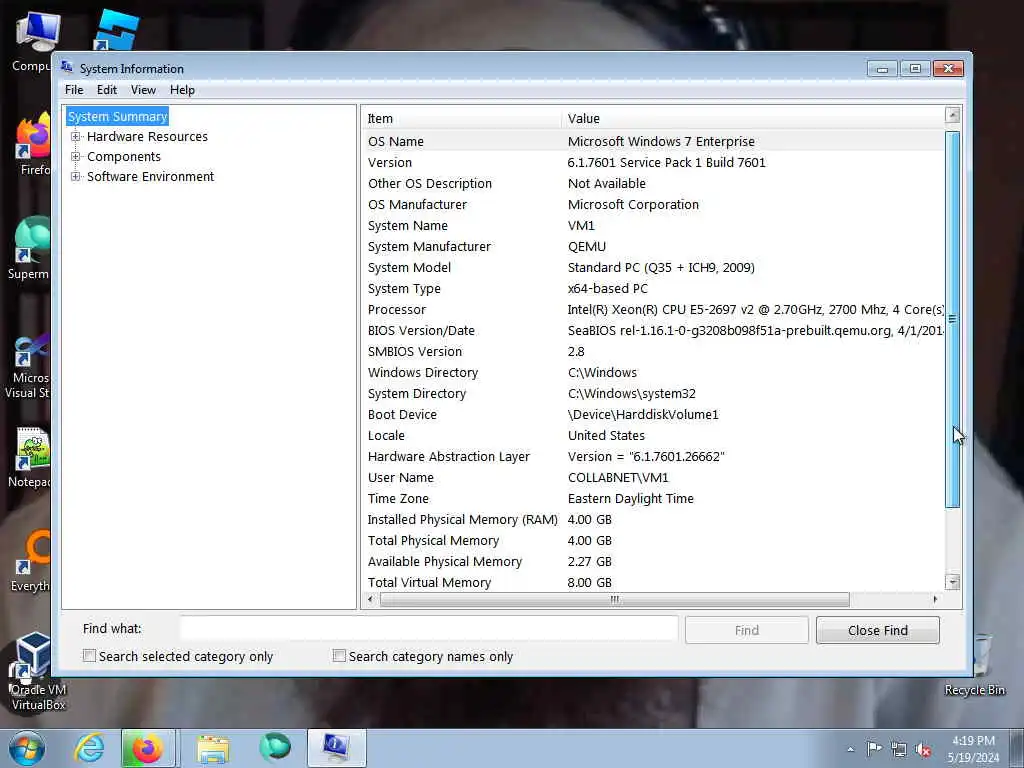Click the muted volume tray icon
The image size is (1024, 768).
pos(923,750)
